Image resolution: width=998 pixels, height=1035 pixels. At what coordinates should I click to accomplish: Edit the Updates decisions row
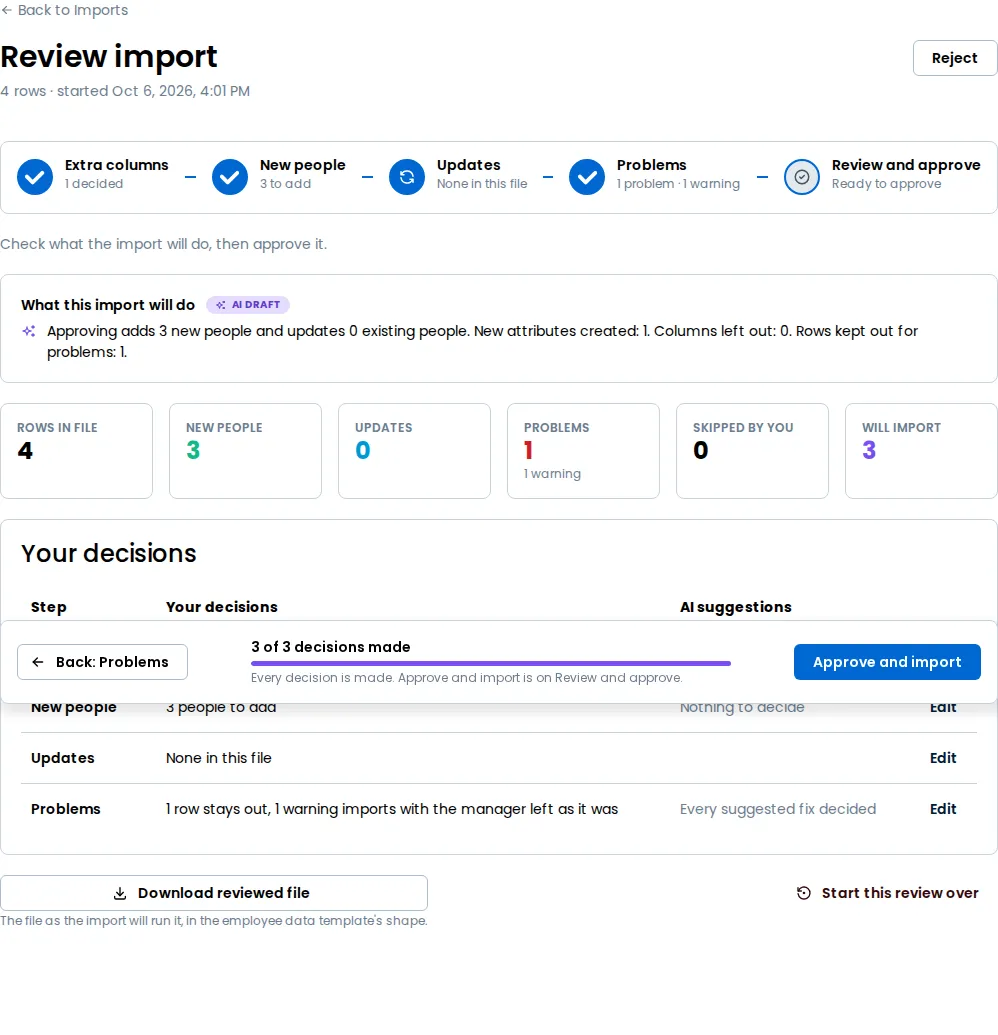943,758
